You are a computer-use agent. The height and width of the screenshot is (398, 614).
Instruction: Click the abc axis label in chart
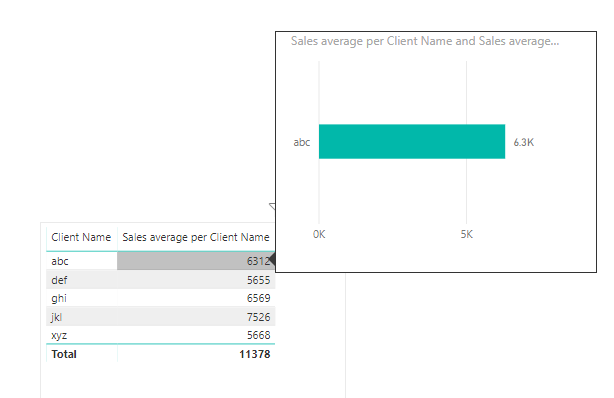point(302,142)
